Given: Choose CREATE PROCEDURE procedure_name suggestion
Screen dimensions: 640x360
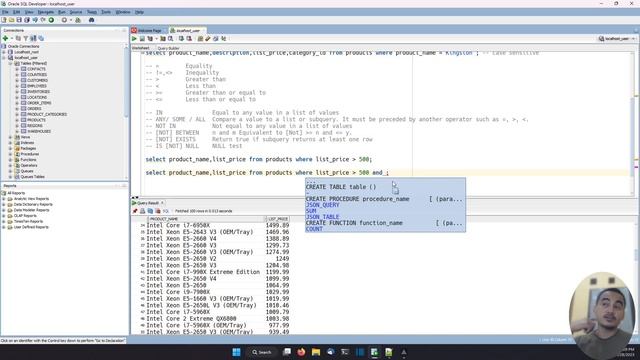Looking at the screenshot, I should click(385, 199).
